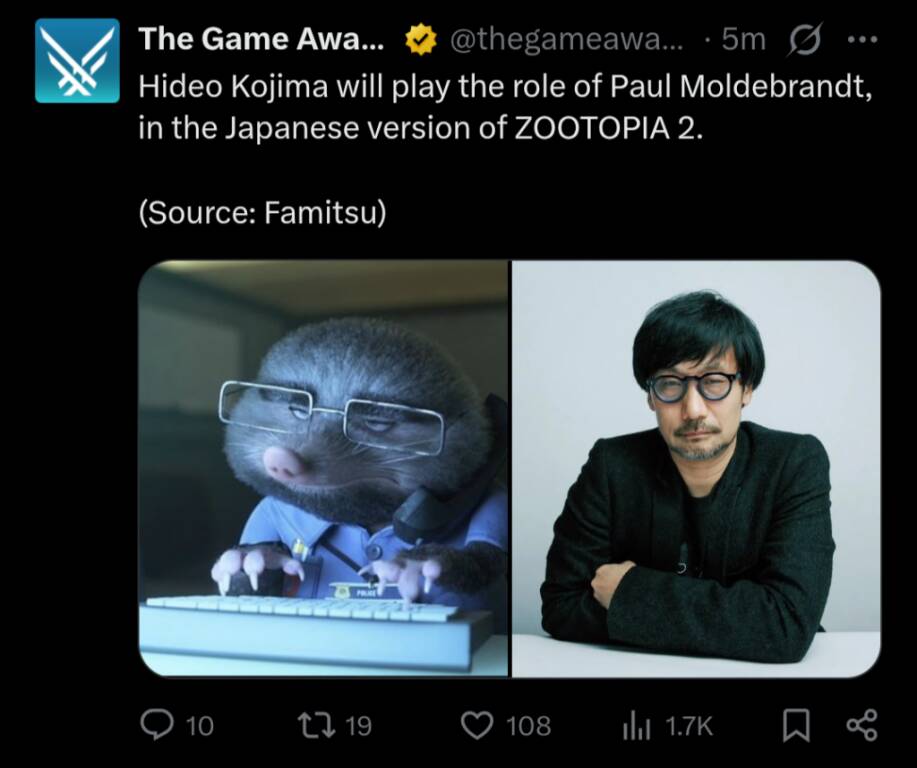Click the gold verified badge

click(x=421, y=40)
